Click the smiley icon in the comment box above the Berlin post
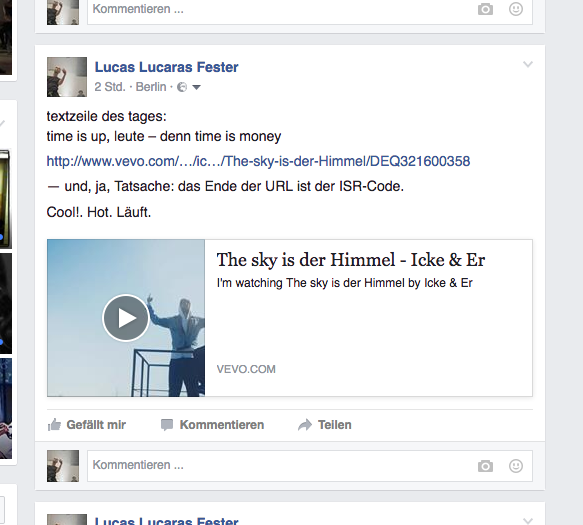Image resolution: width=583 pixels, height=525 pixels. click(x=516, y=9)
